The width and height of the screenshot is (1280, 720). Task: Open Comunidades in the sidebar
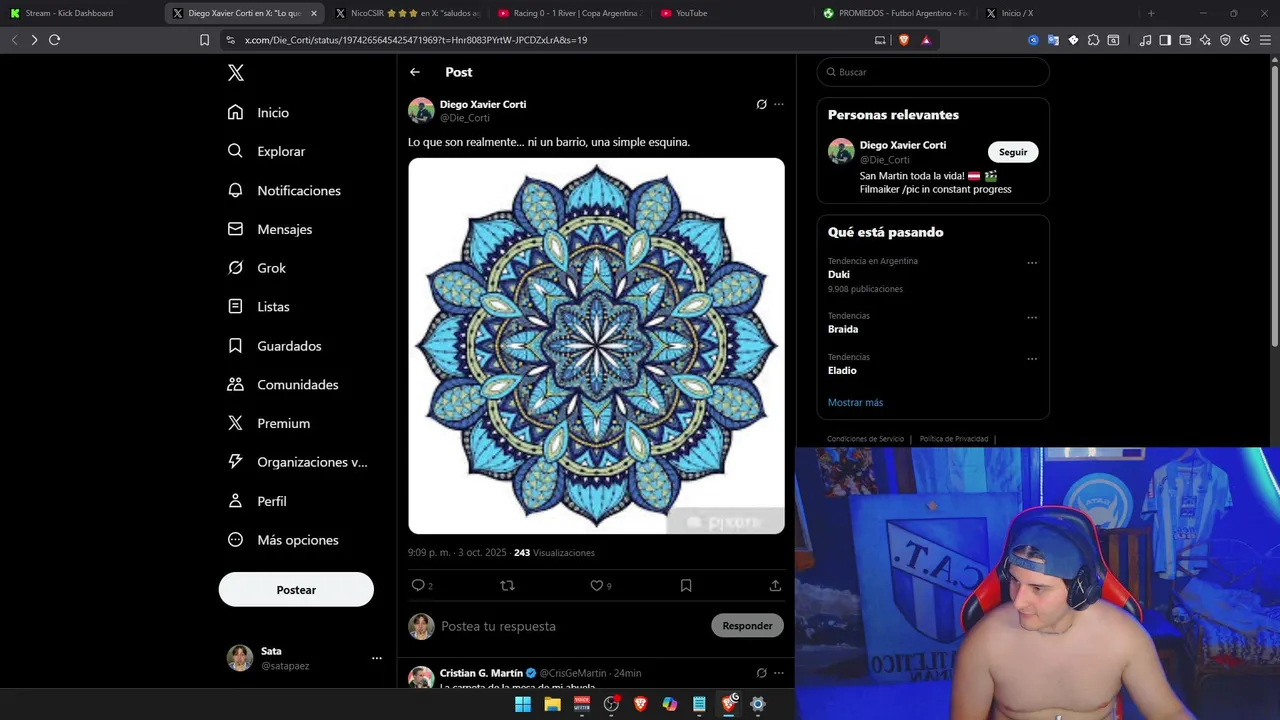click(283, 385)
